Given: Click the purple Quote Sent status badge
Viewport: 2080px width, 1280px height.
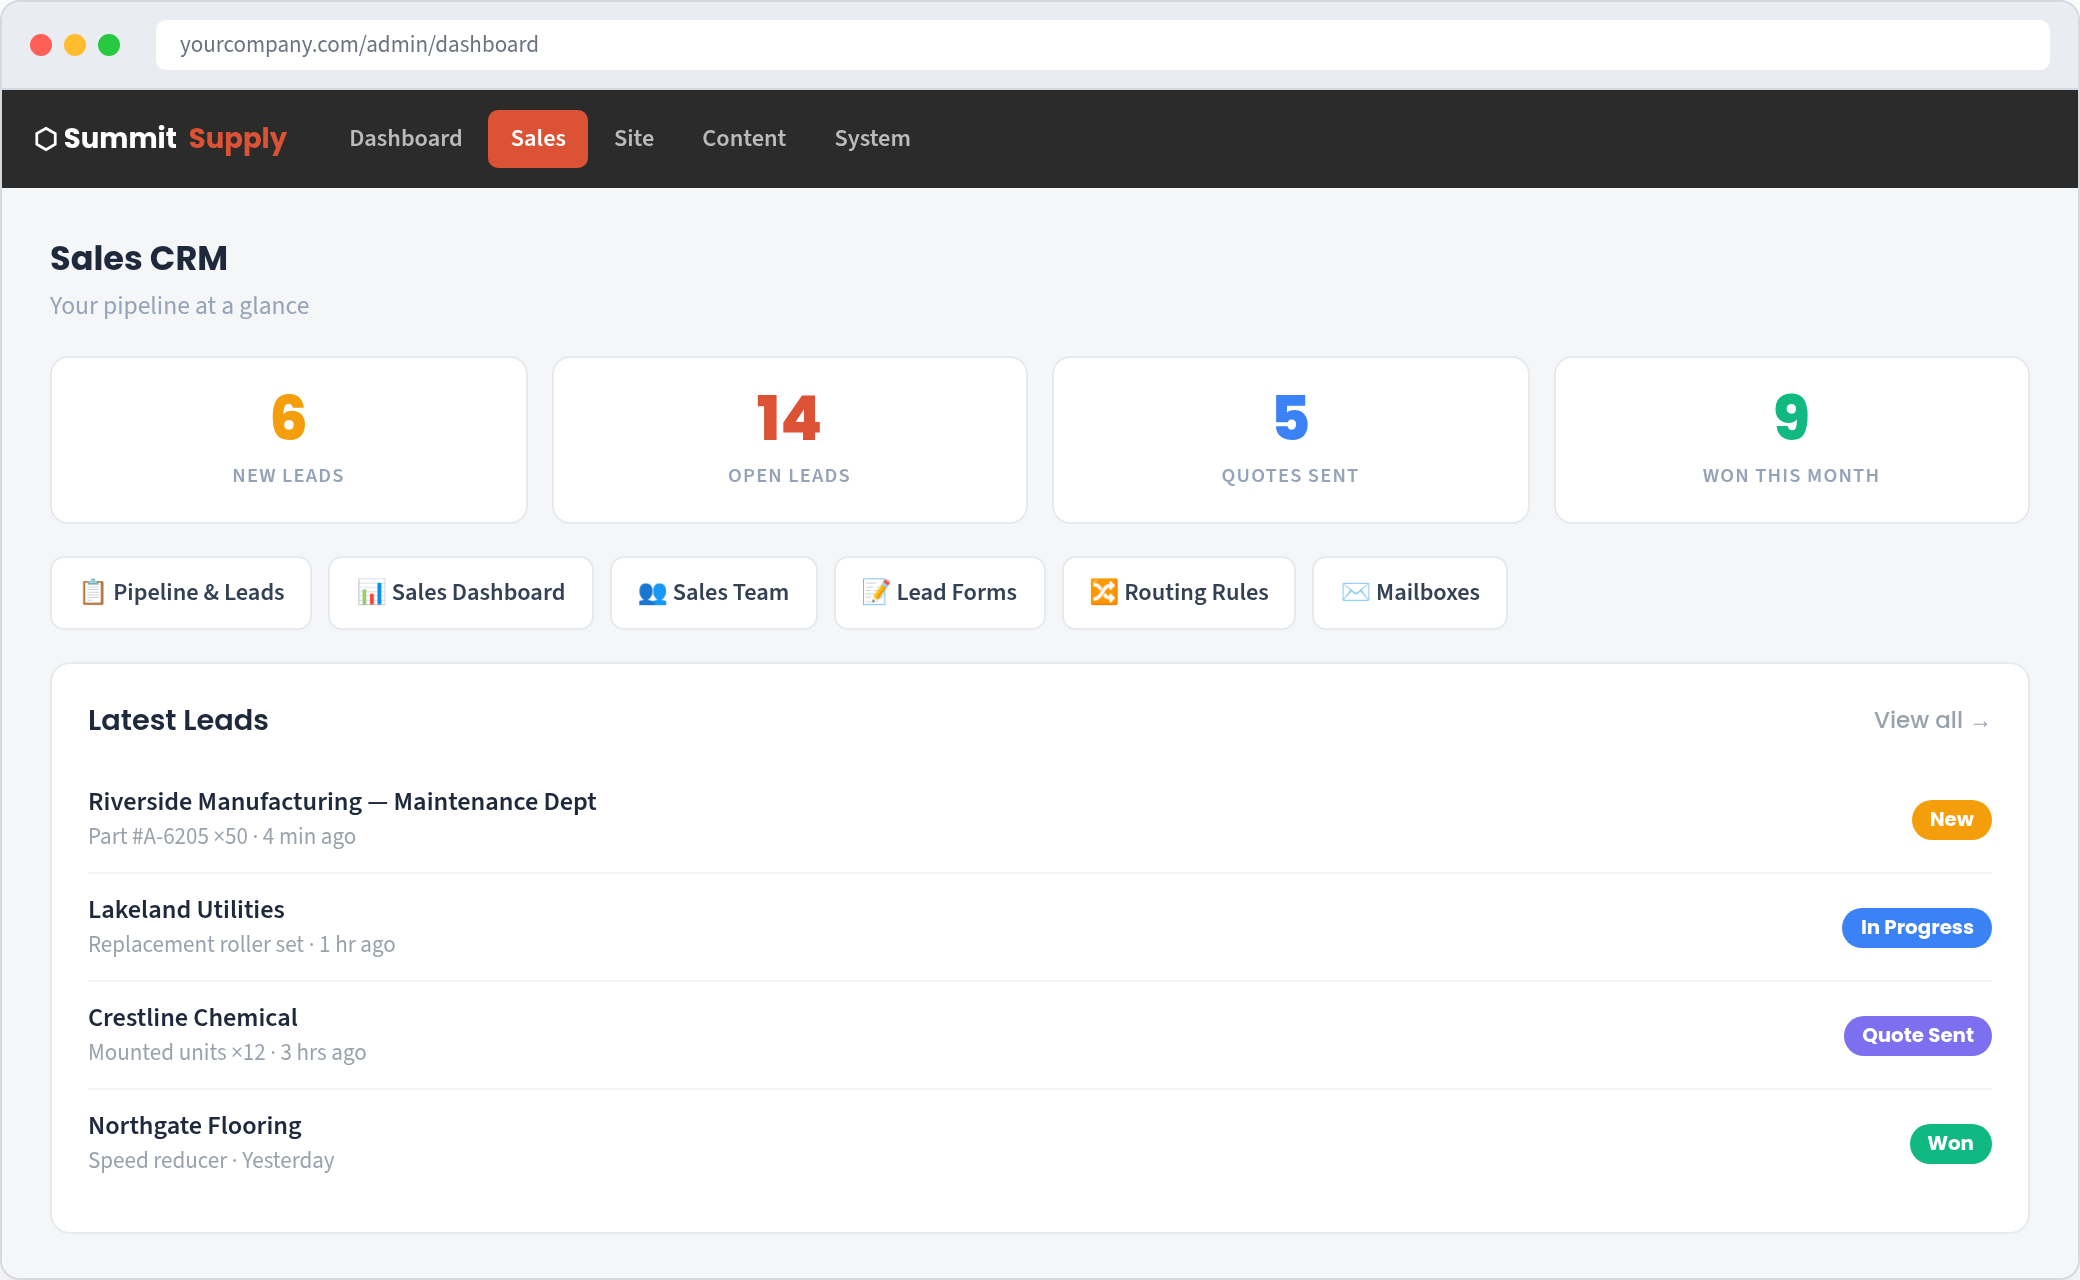Looking at the screenshot, I should coord(1918,1036).
